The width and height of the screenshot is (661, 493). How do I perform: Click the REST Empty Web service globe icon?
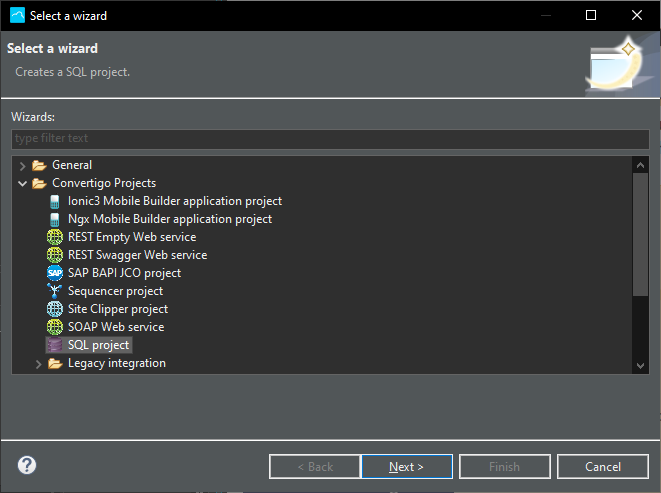coord(55,237)
